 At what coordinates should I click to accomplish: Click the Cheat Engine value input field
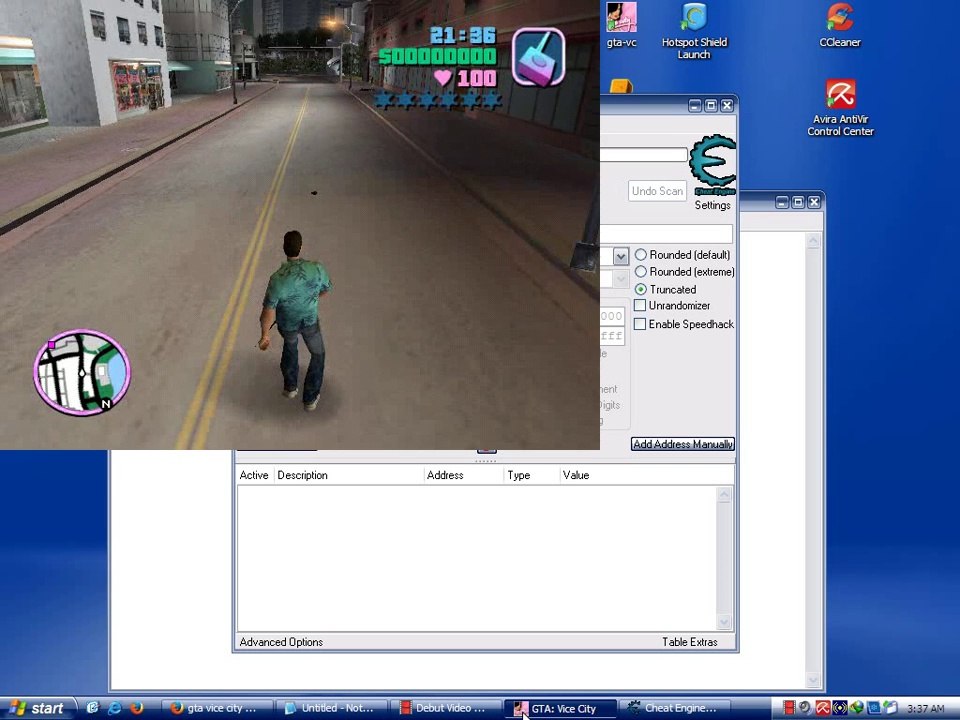point(666,233)
